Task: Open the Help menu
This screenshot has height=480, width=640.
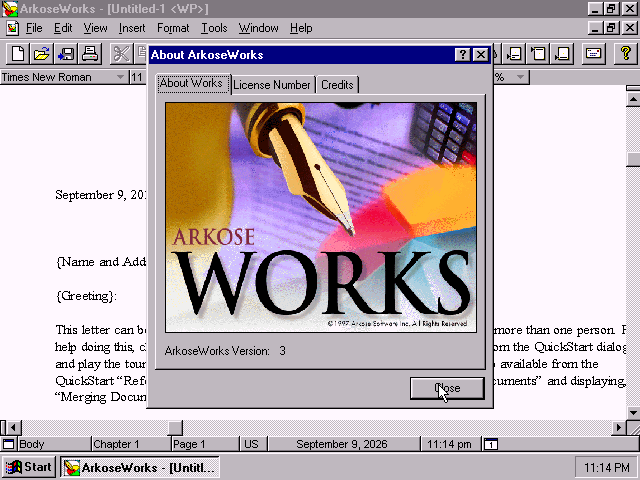Action: 301,28
